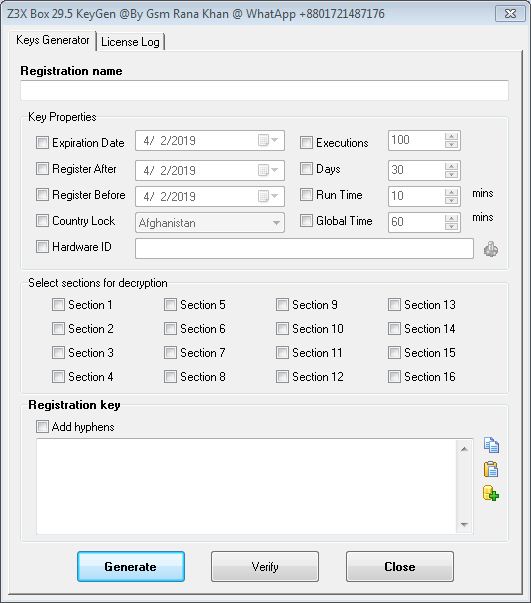Screen dimensions: 531x603
Task: Click the Global Time value field showing 60
Action: pyautogui.click(x=416, y=222)
